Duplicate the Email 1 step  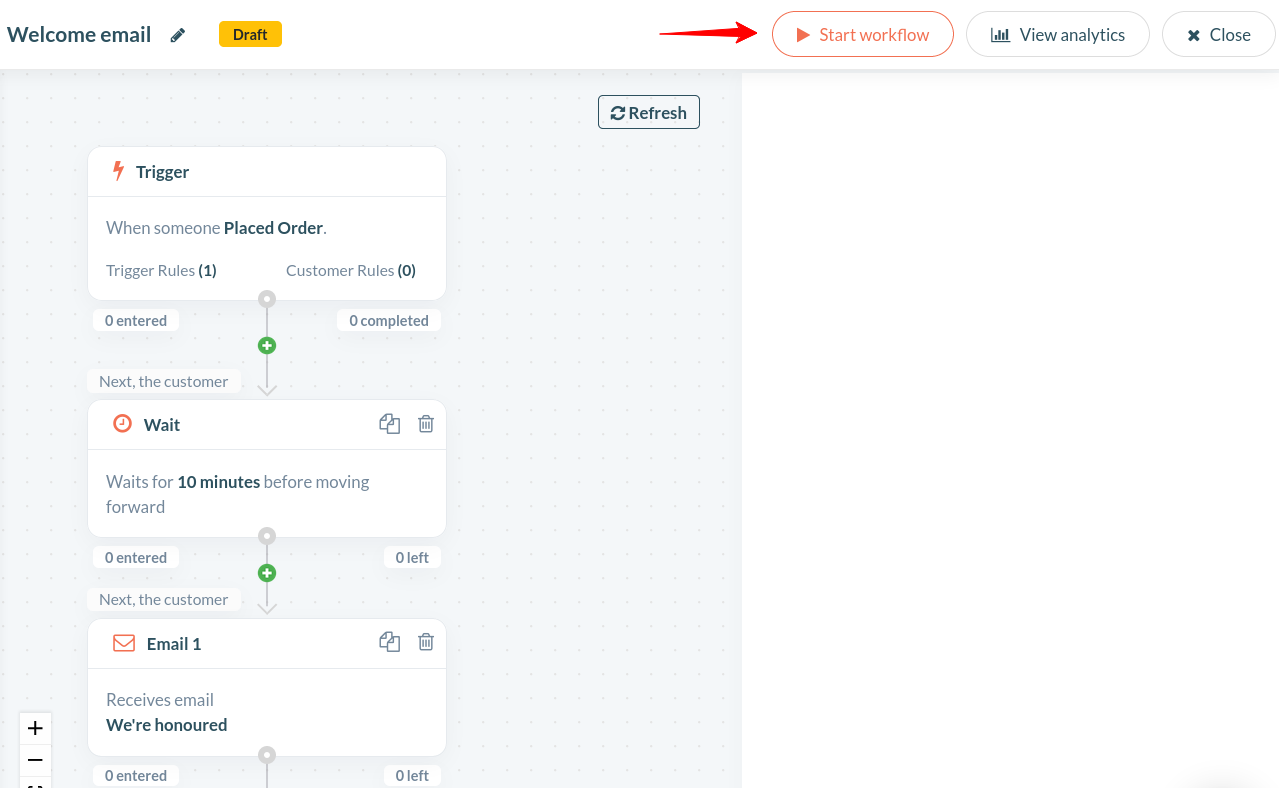389,641
